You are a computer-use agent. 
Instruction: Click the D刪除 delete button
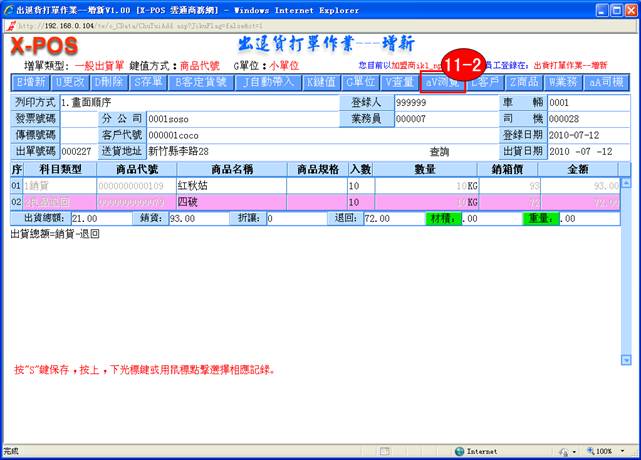pyautogui.click(x=110, y=82)
